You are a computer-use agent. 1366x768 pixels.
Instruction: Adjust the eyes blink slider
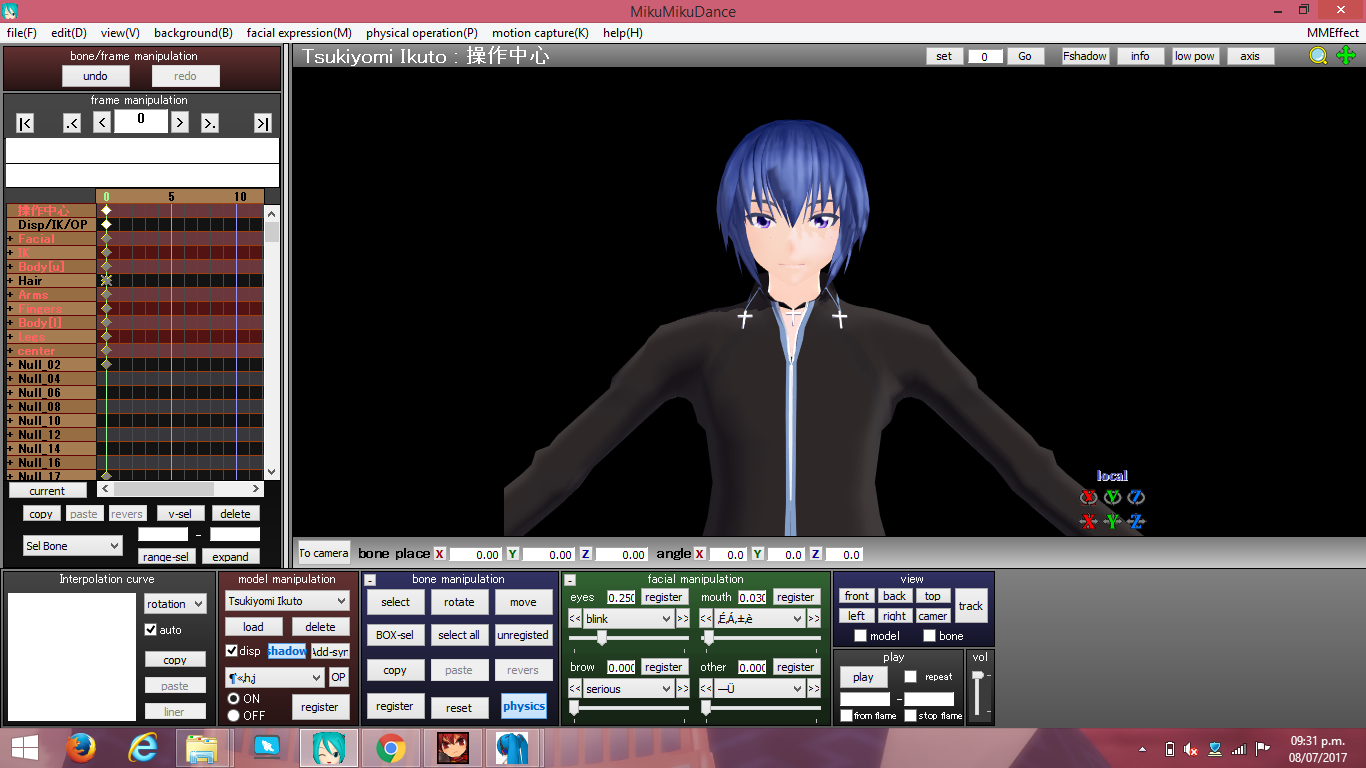tap(602, 638)
